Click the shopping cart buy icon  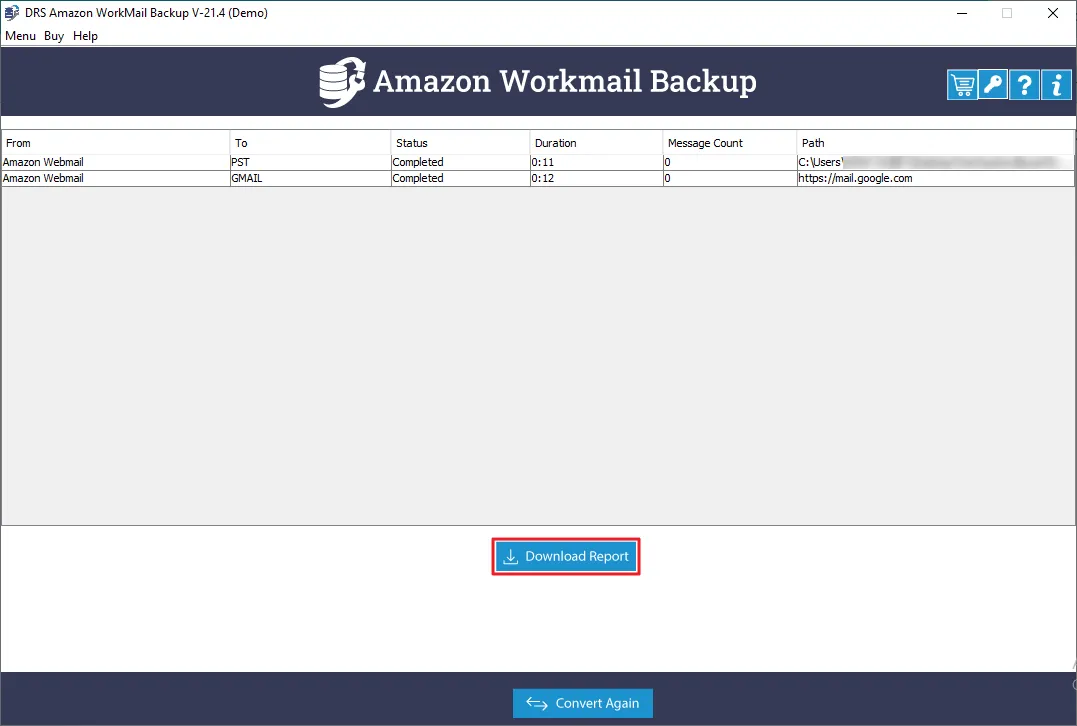pos(962,85)
